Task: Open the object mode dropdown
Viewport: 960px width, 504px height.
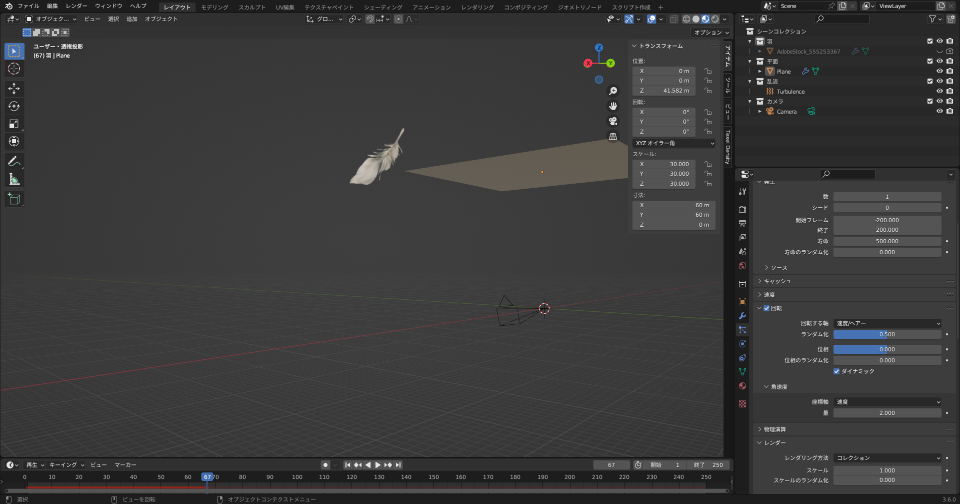Action: tap(51, 19)
